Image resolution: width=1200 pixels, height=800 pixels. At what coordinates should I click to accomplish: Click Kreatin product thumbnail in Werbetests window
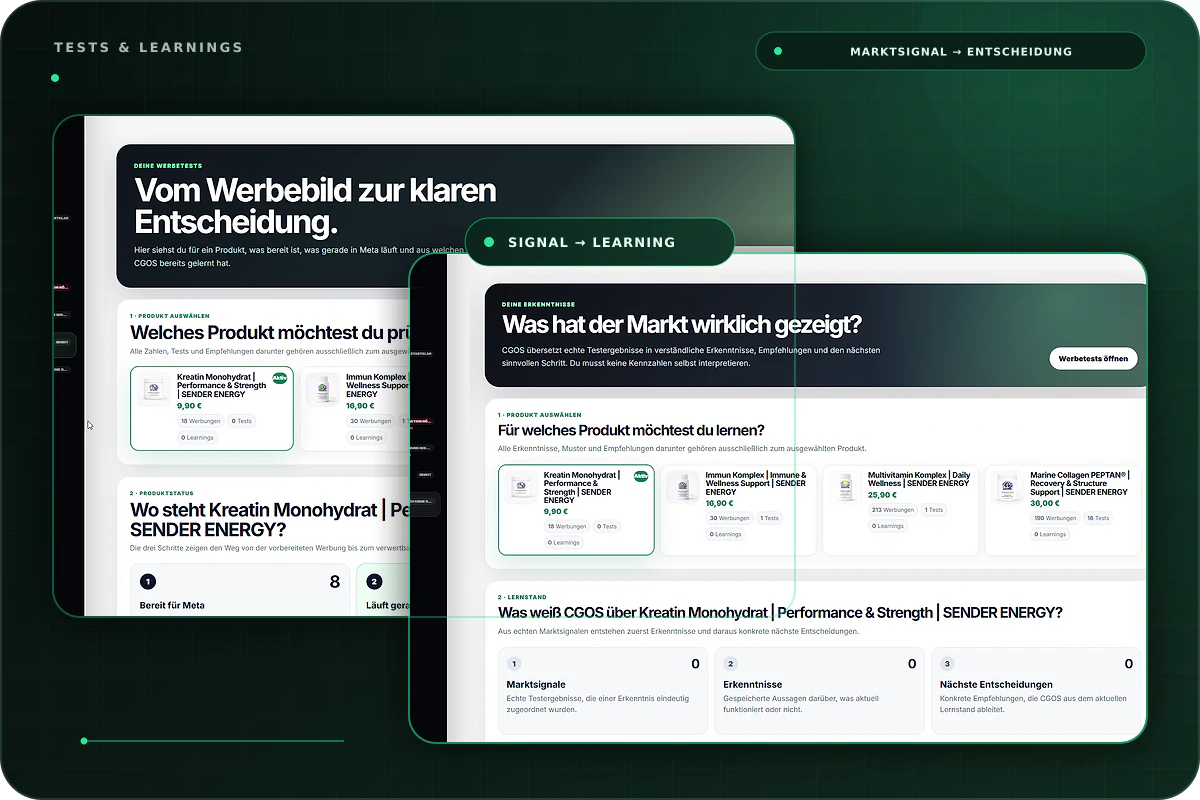154,390
